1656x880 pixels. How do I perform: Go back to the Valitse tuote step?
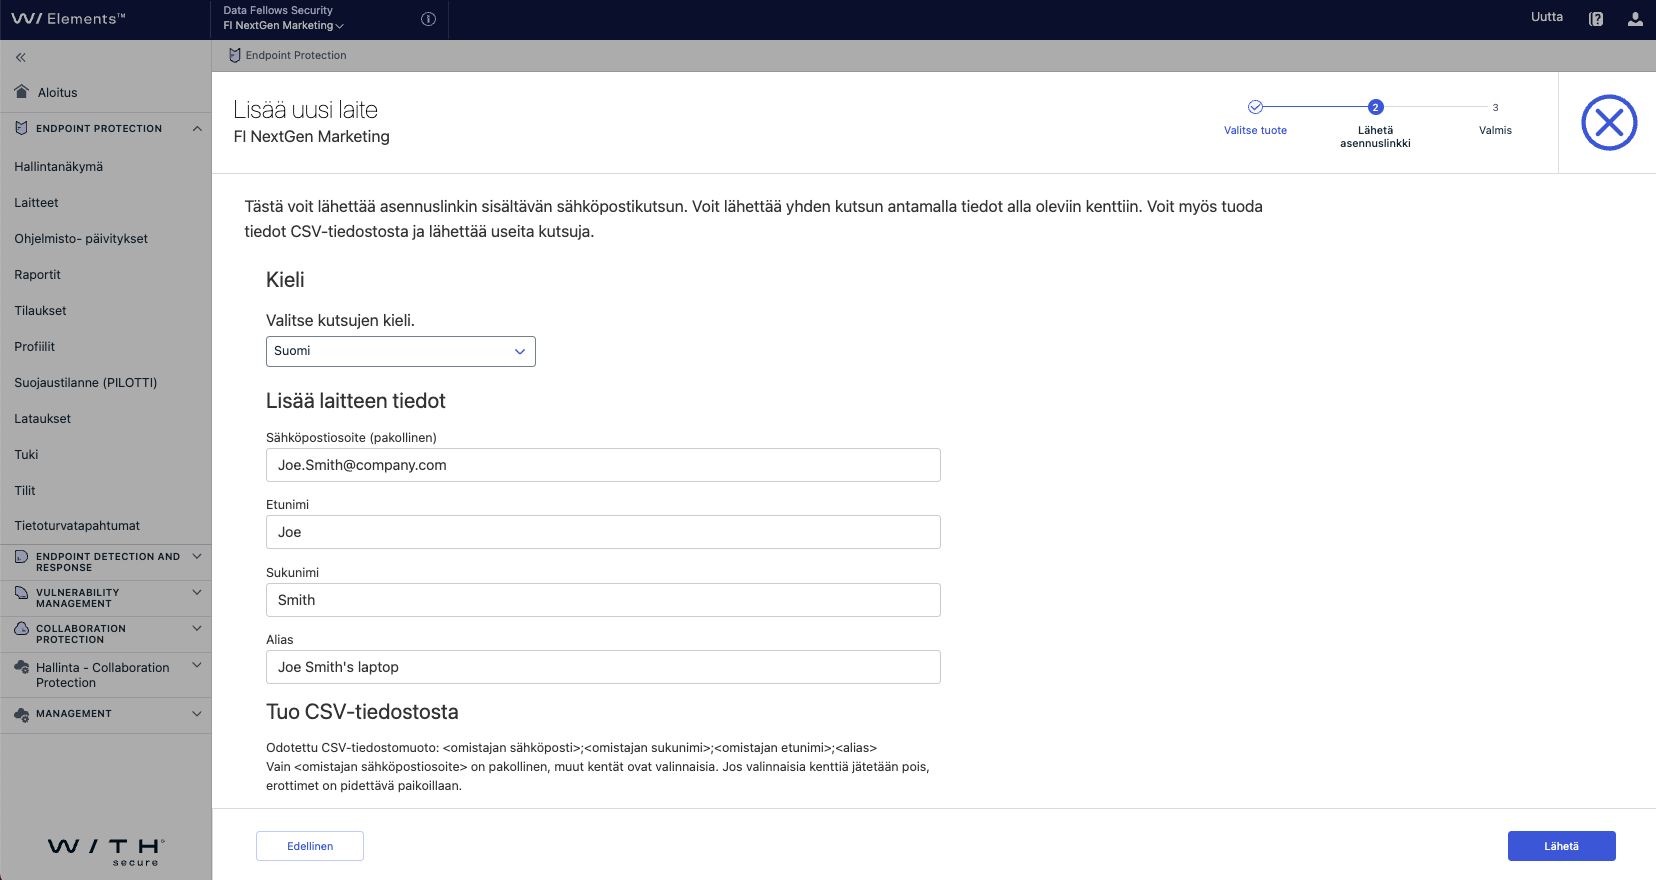[x=1255, y=108]
